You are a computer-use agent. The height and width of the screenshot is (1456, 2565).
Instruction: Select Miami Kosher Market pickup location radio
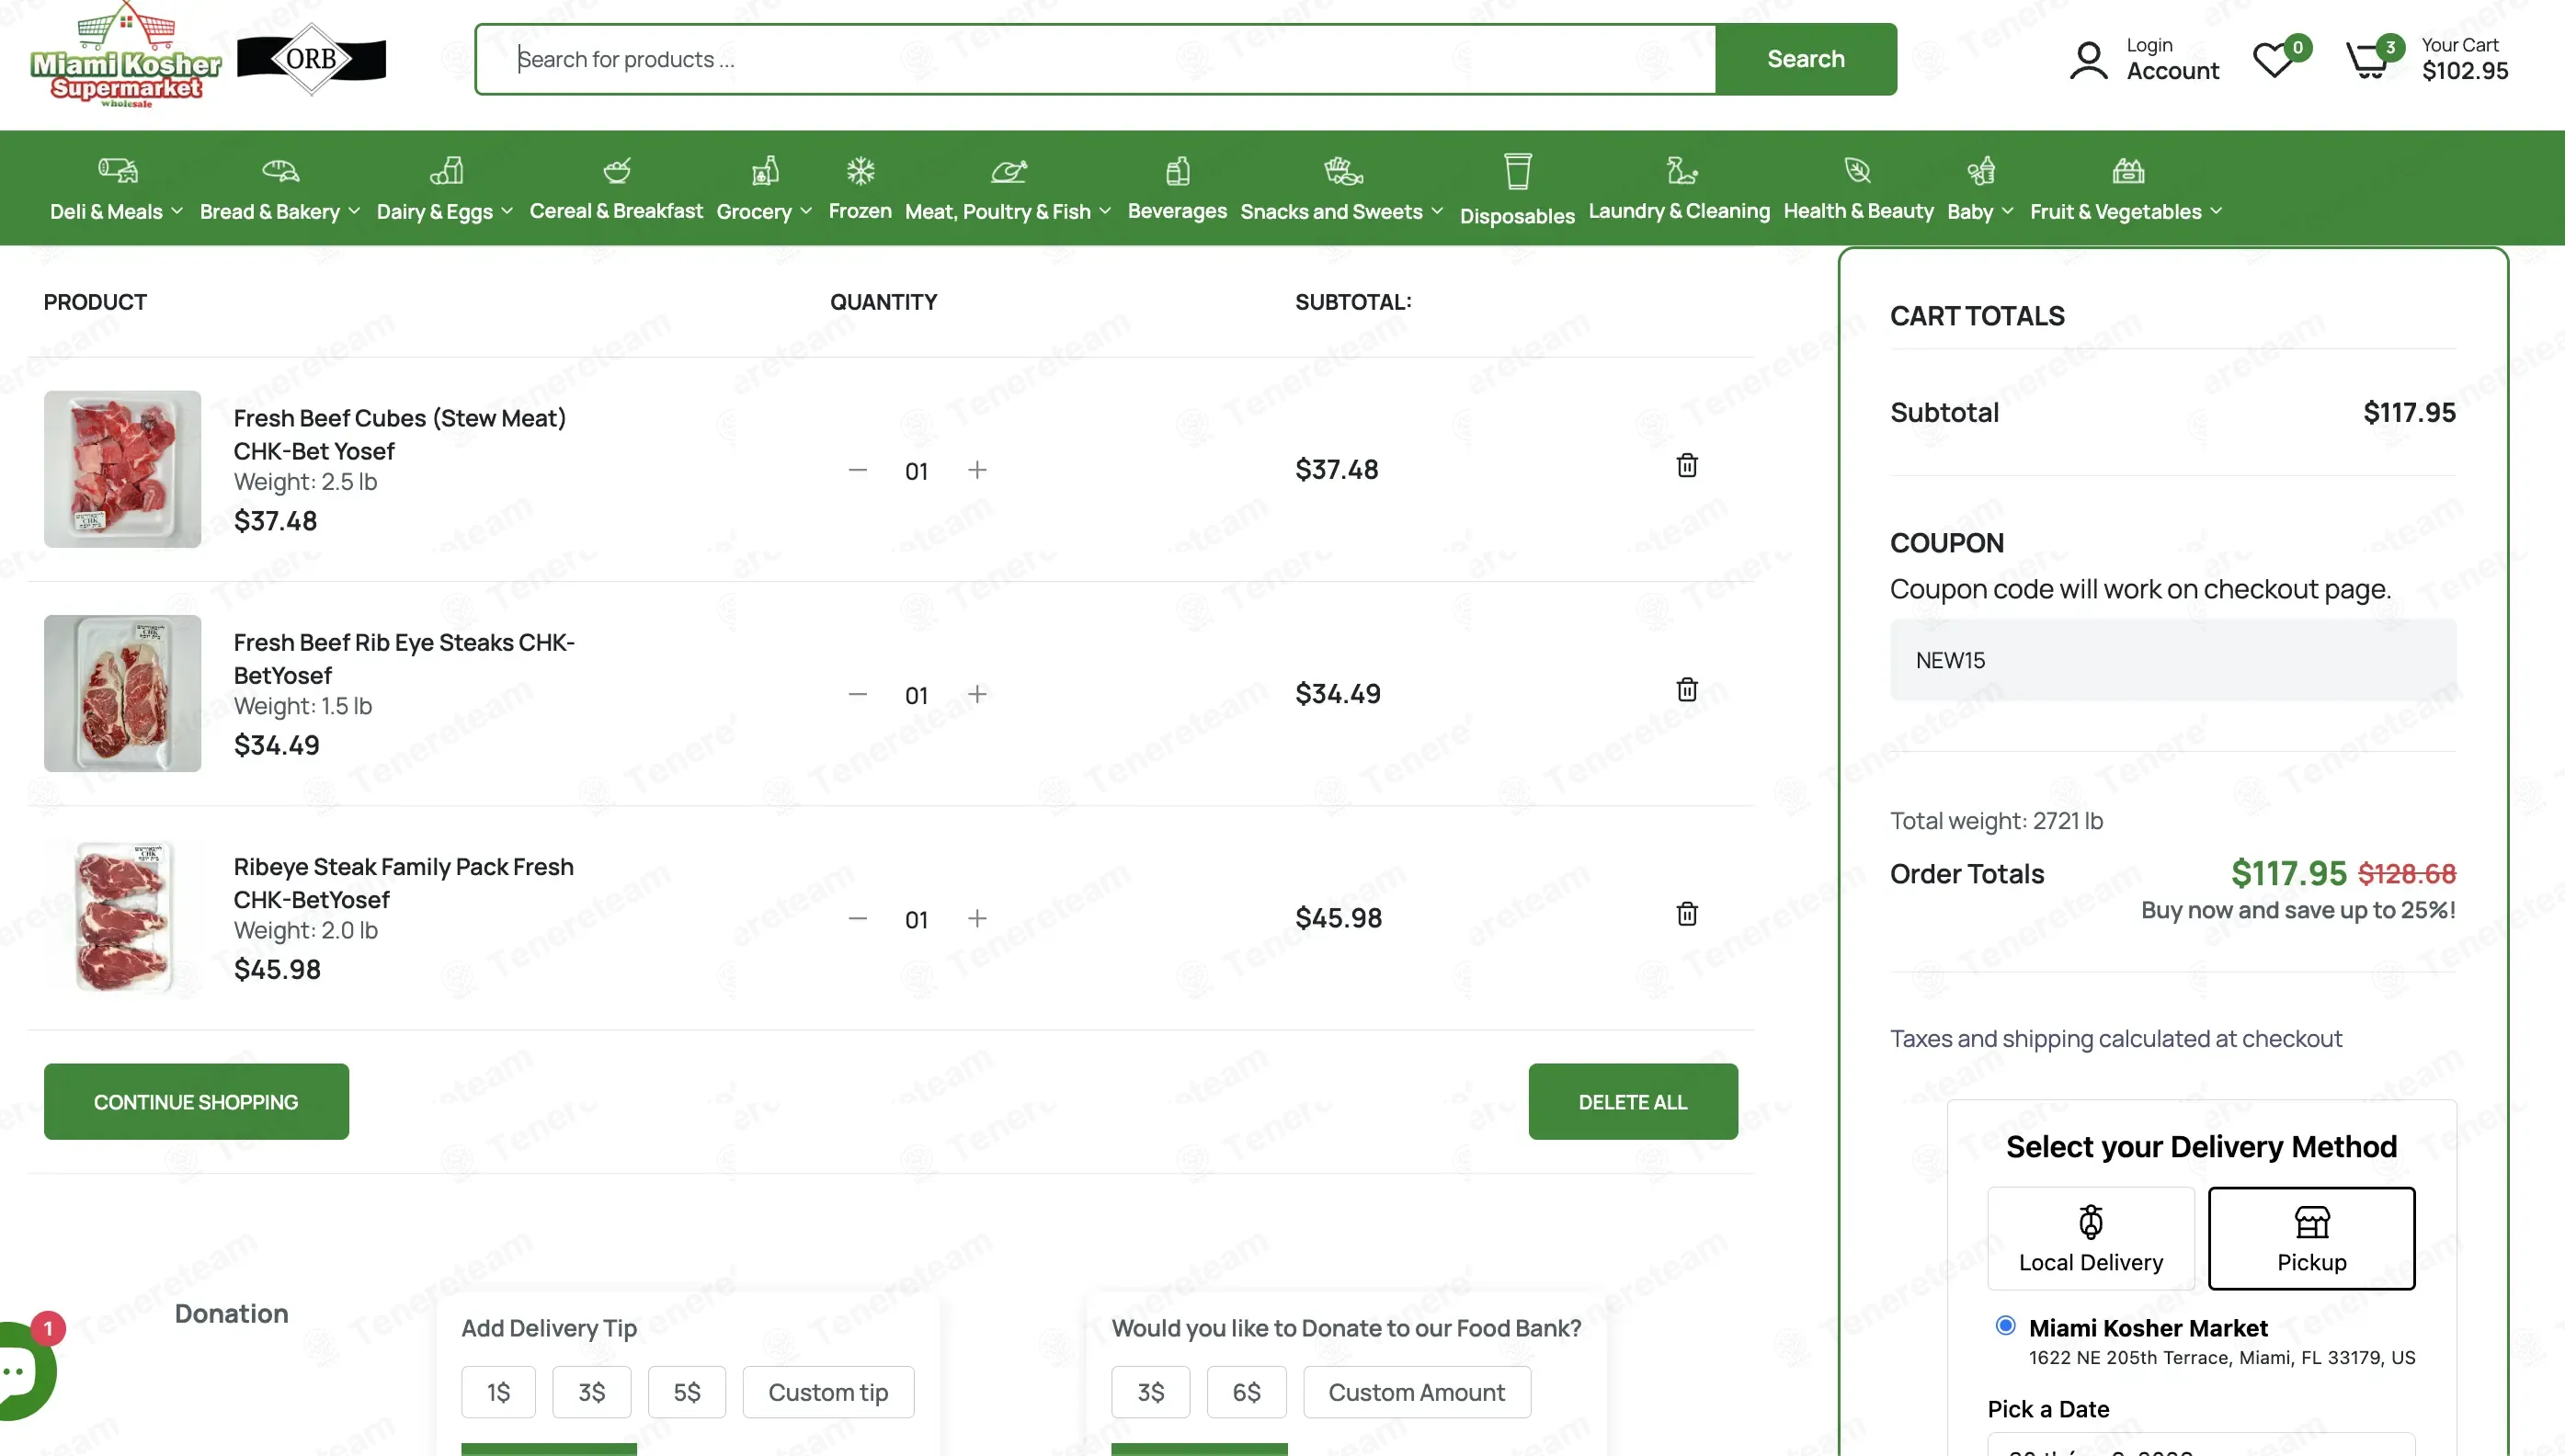point(2005,1325)
